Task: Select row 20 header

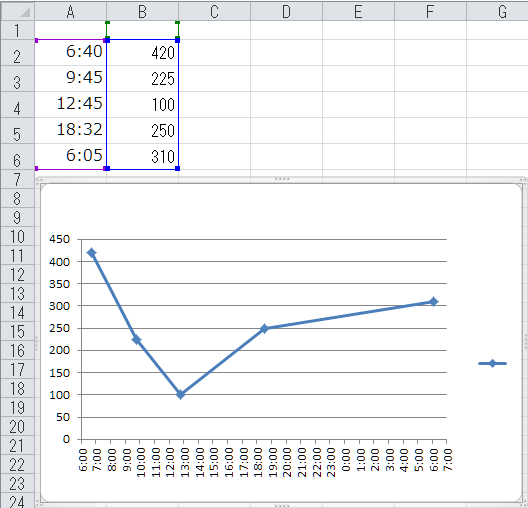Action: [18, 427]
